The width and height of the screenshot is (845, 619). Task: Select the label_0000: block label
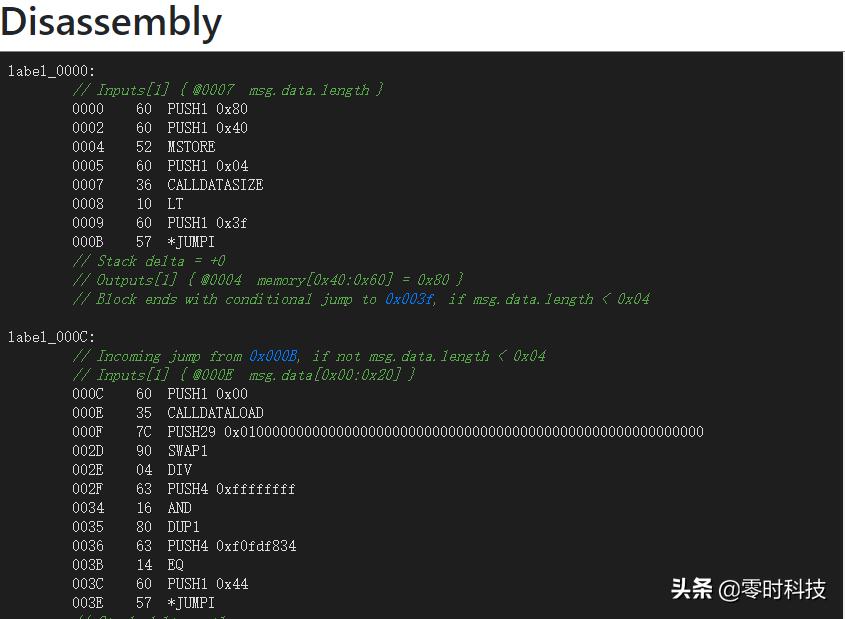pyautogui.click(x=51, y=71)
